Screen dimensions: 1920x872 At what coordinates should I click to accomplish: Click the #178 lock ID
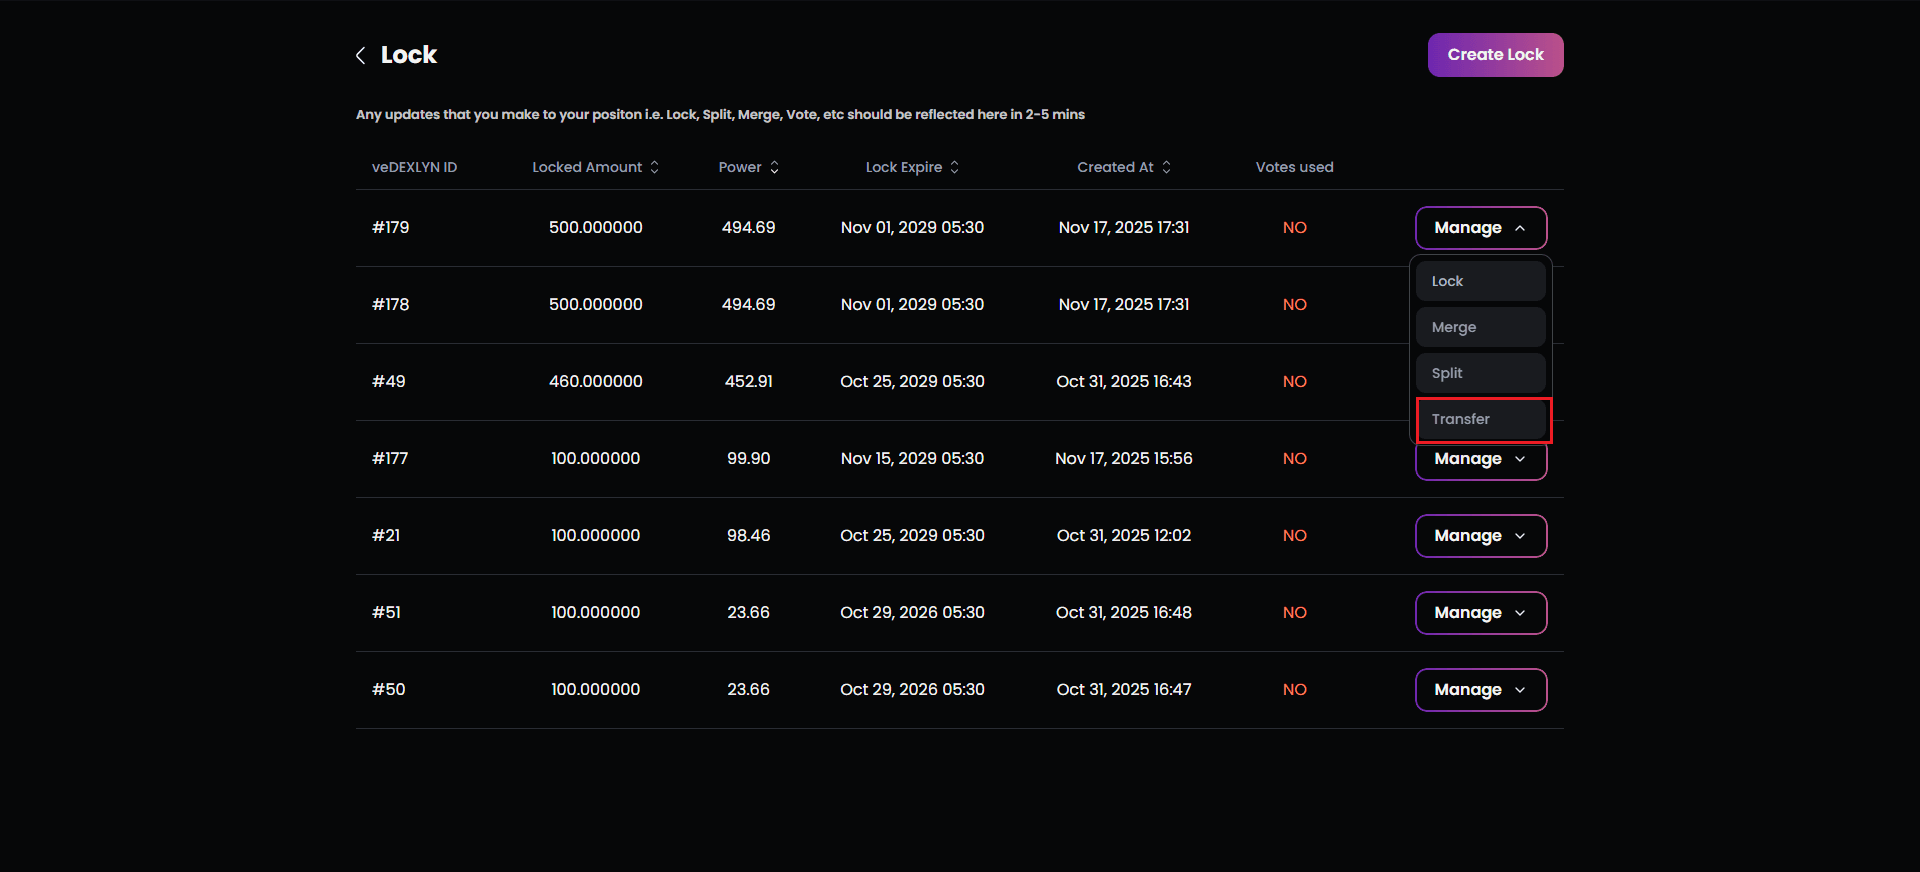(390, 304)
